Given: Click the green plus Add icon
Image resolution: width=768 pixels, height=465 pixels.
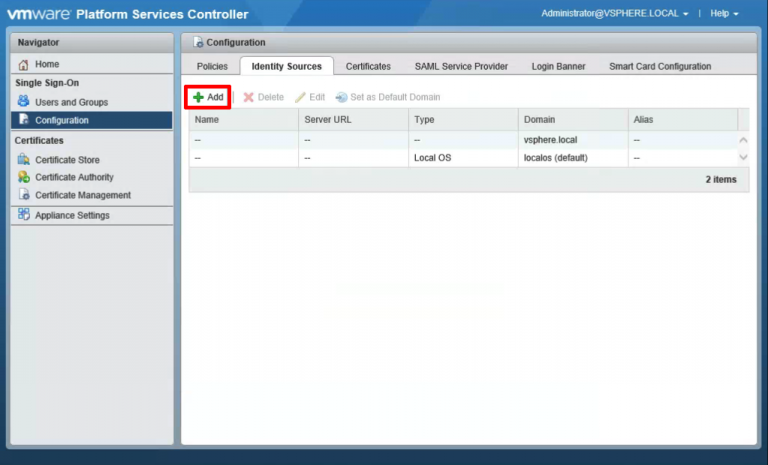Looking at the screenshot, I should pyautogui.click(x=198, y=97).
